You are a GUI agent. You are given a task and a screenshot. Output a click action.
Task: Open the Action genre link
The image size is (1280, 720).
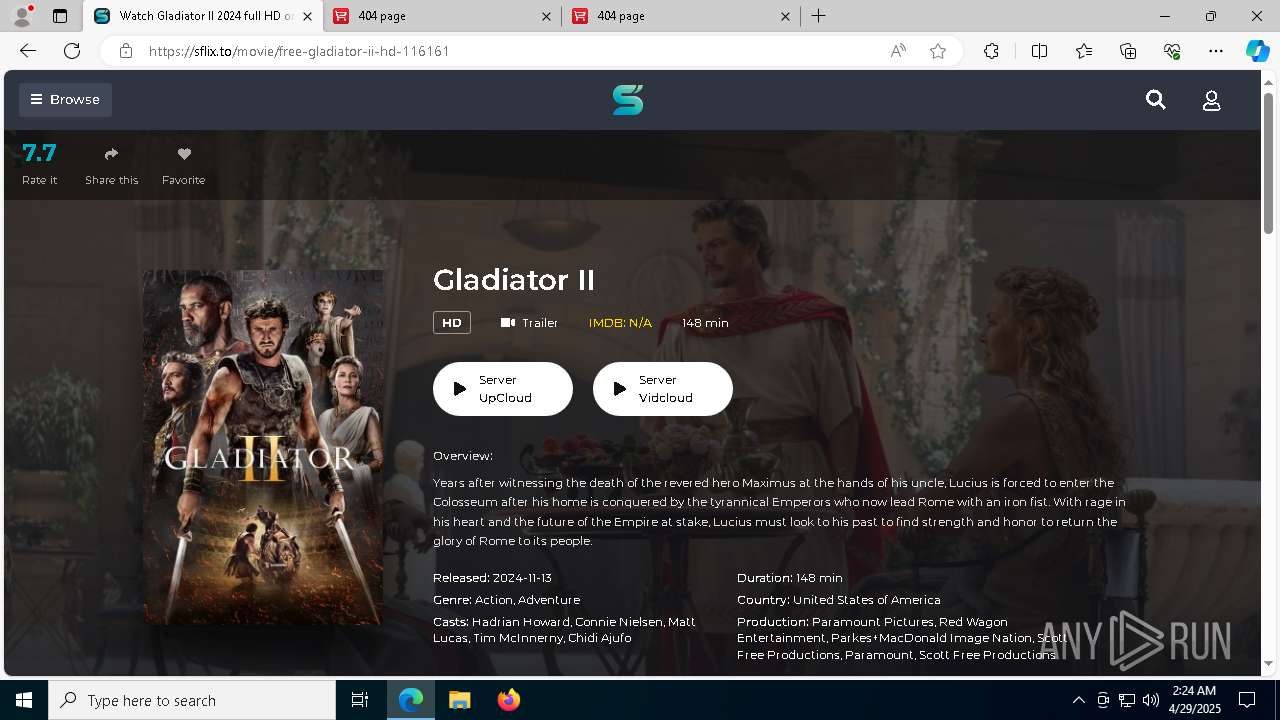coord(494,600)
